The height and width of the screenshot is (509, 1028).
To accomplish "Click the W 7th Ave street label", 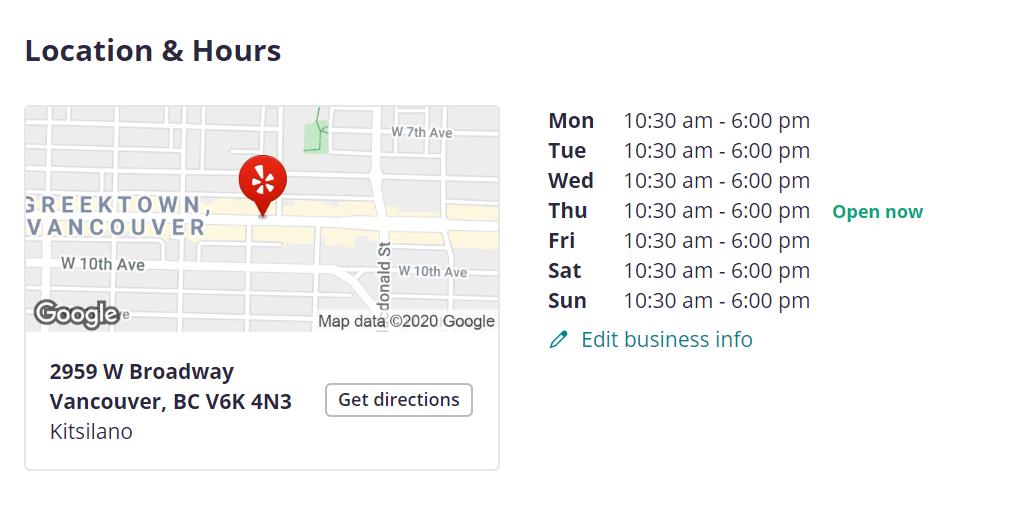I will (x=422, y=132).
